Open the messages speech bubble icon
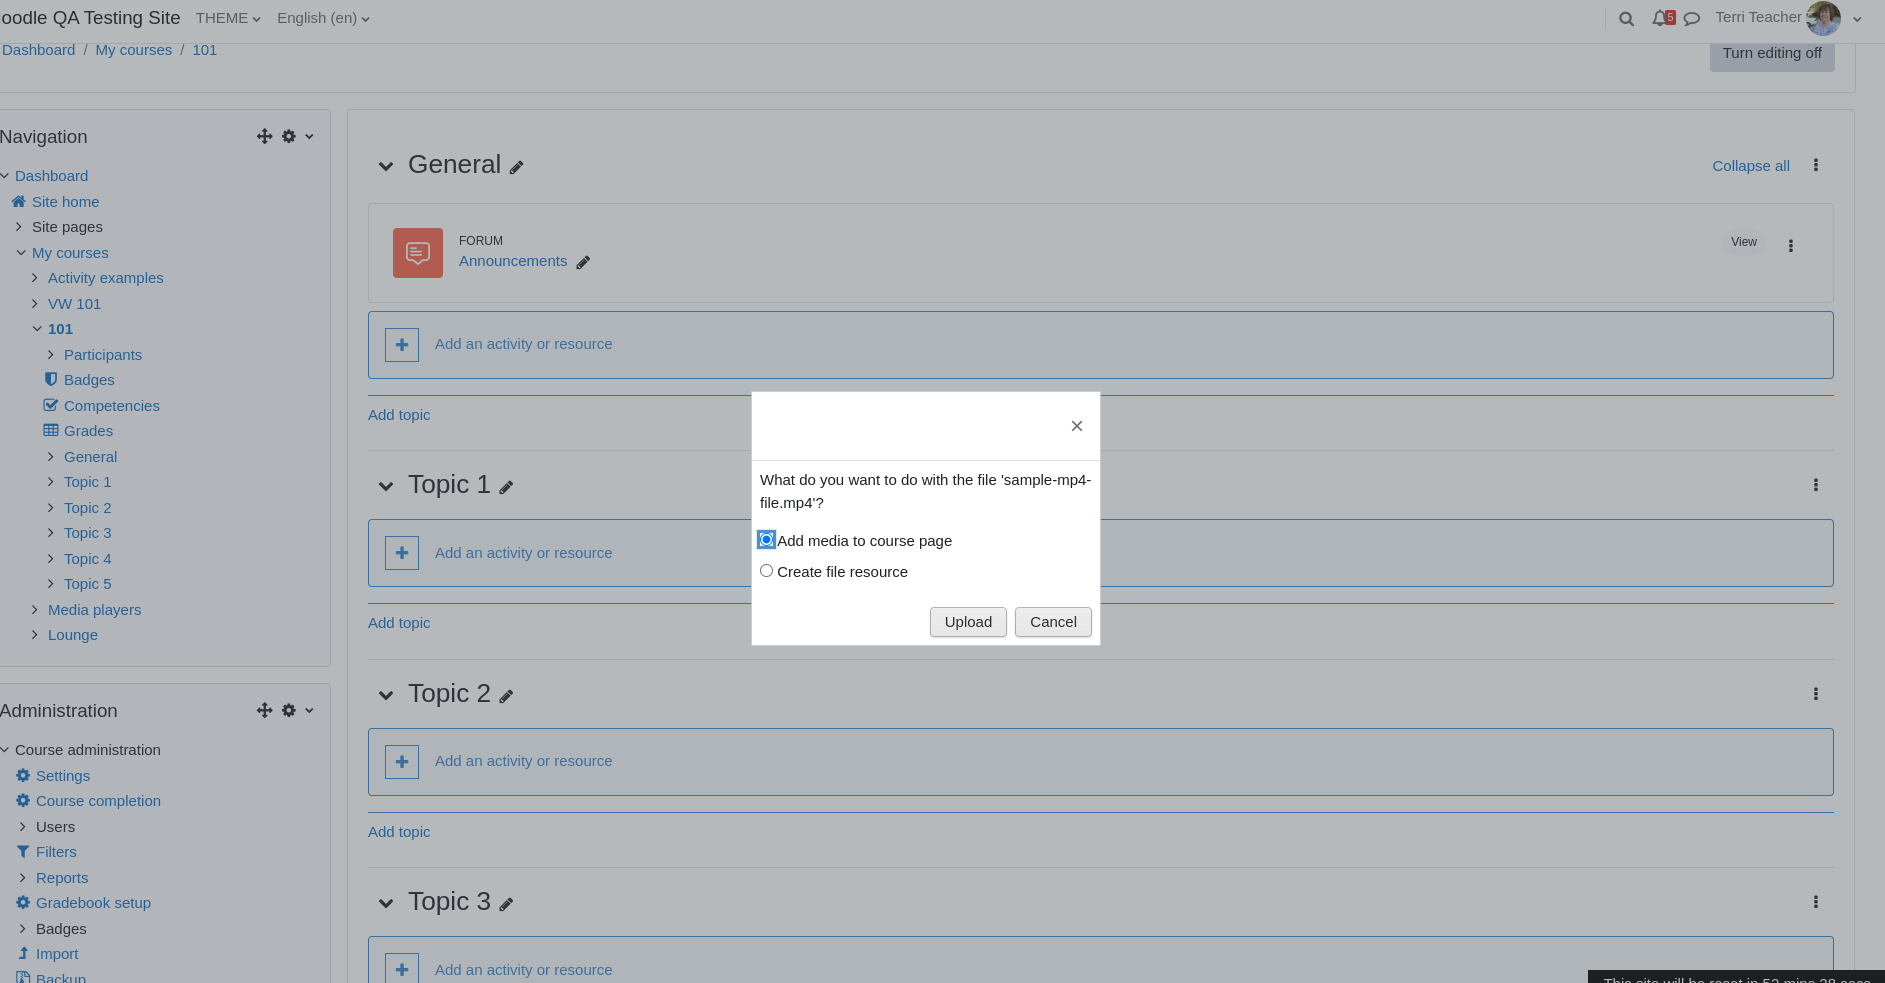 [1692, 19]
